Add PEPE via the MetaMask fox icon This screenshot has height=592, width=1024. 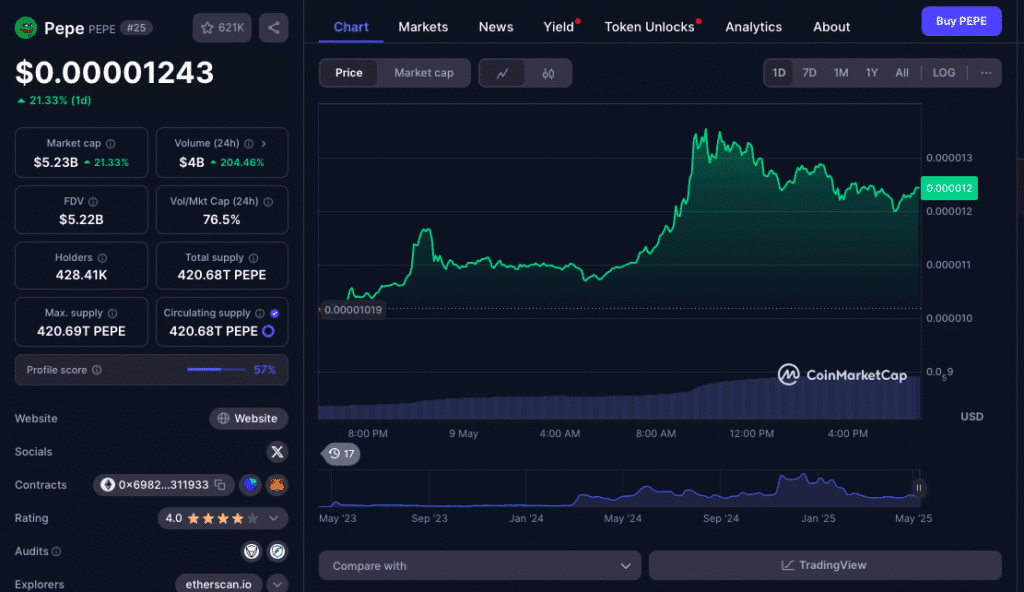click(x=277, y=485)
